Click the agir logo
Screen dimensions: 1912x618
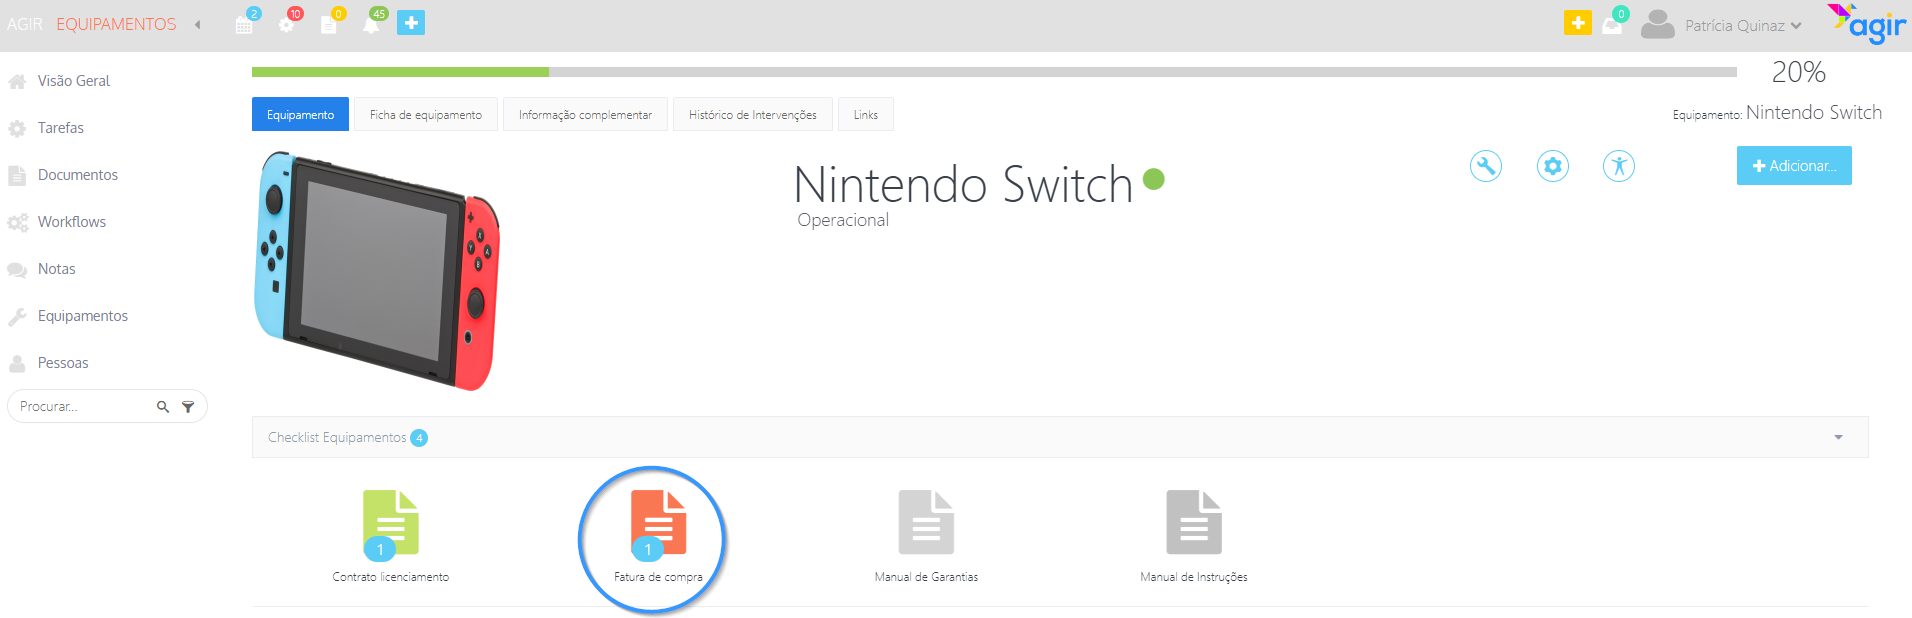[x=1866, y=23]
